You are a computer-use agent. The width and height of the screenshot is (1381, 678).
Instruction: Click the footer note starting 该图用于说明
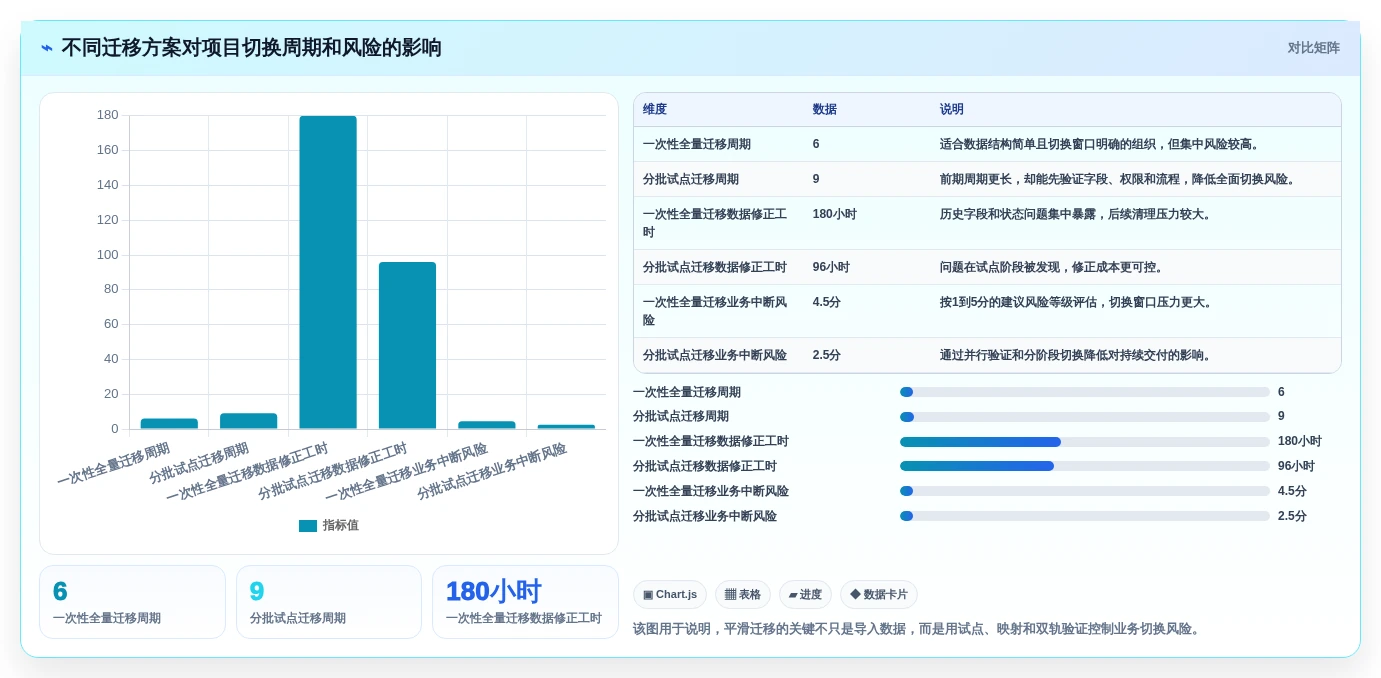tap(918, 629)
